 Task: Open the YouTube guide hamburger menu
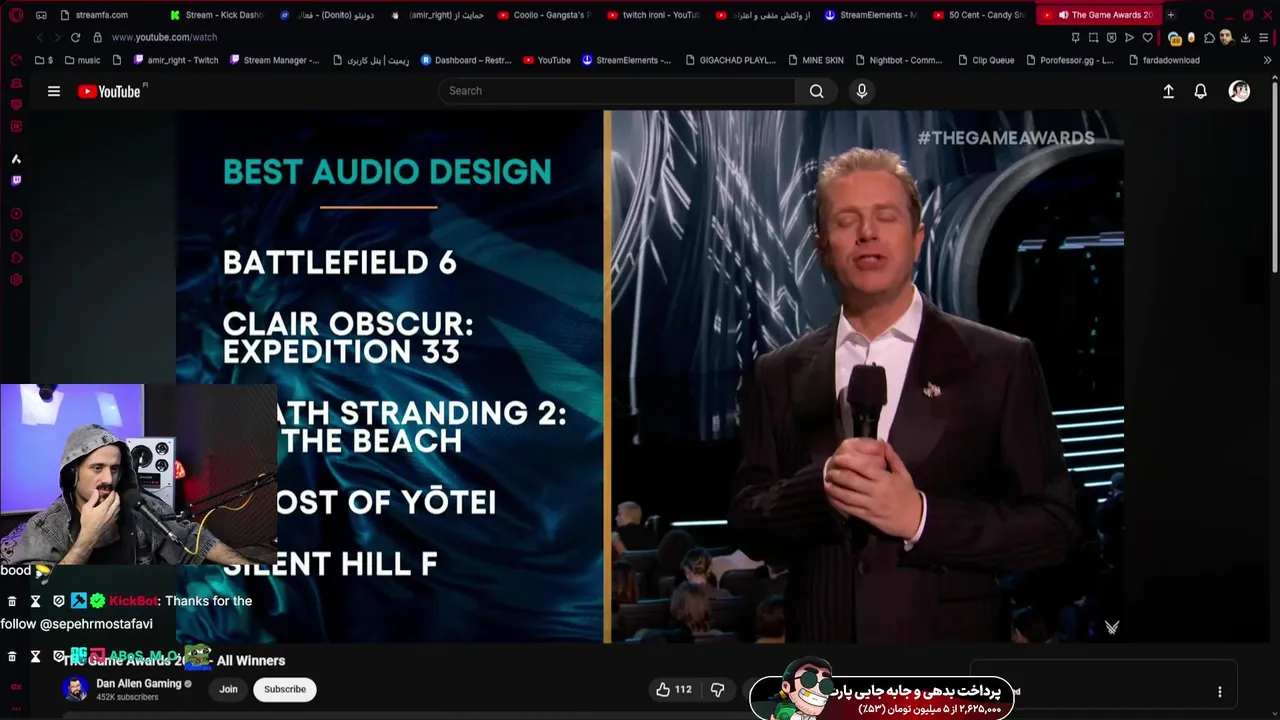pyautogui.click(x=54, y=91)
